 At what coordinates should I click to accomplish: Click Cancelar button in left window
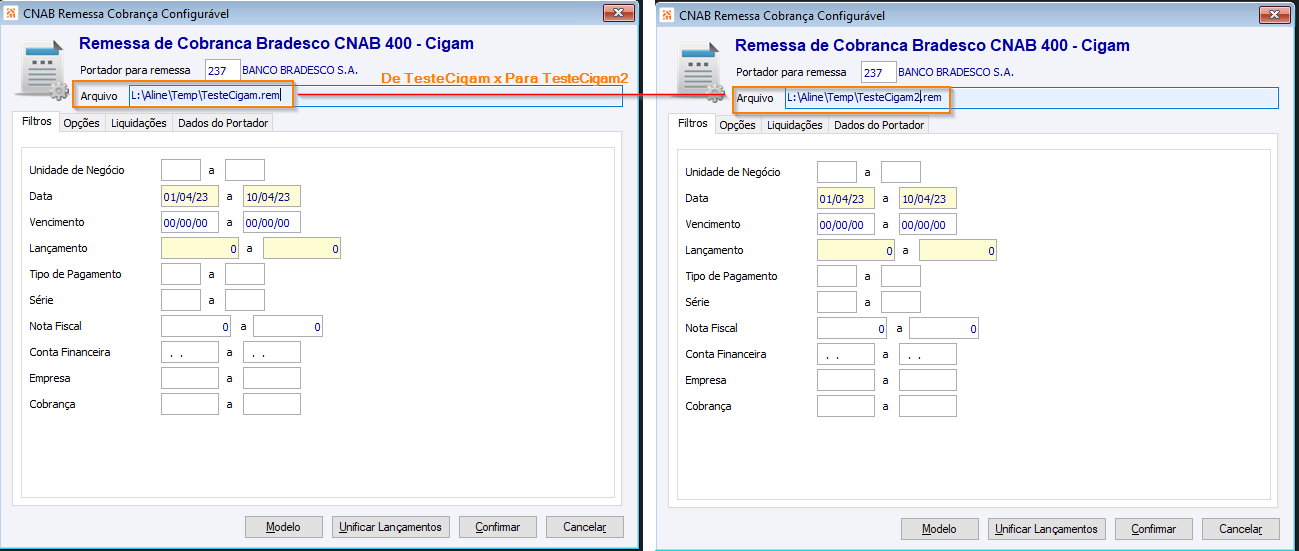tap(585, 527)
